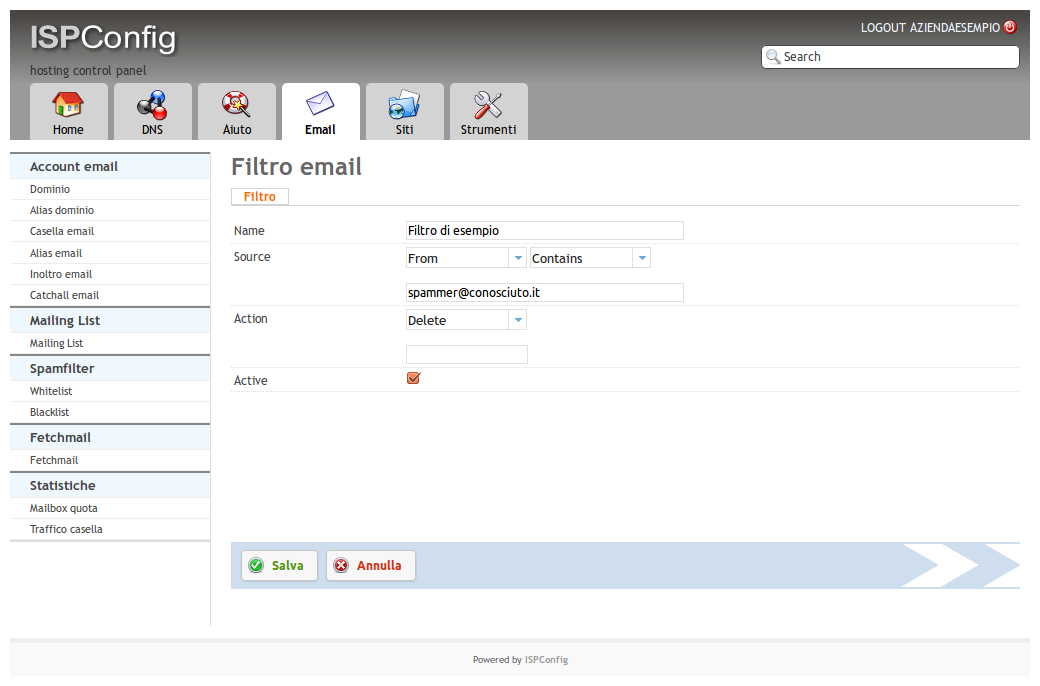The image size is (1040, 686).
Task: Click the Name field with Filtro di esempio
Action: coord(545,230)
